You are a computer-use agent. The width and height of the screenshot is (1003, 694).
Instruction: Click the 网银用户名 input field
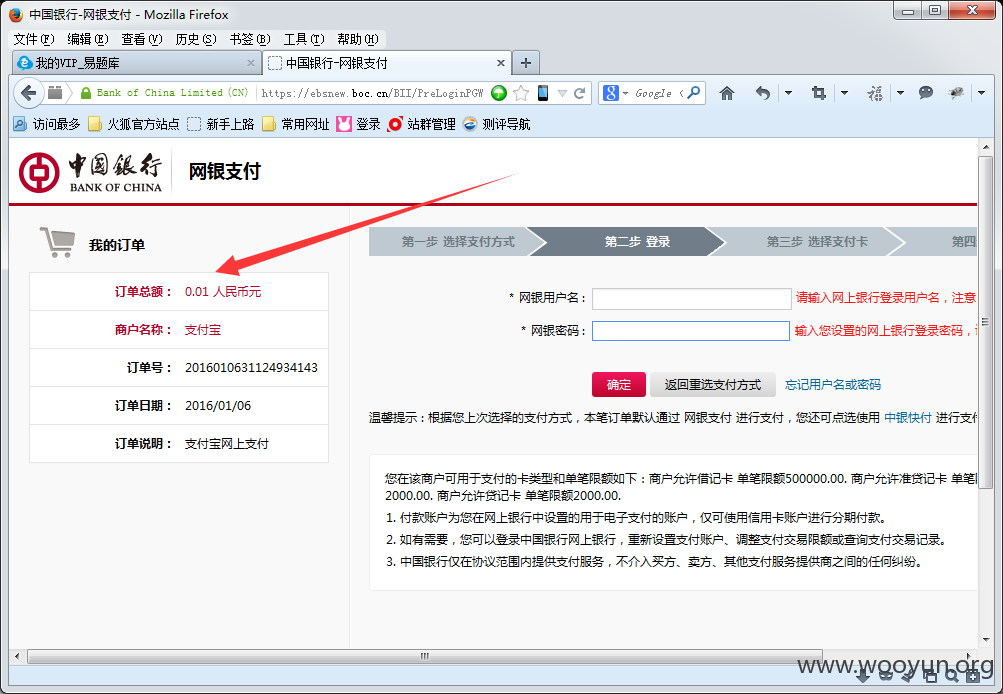[x=691, y=298]
